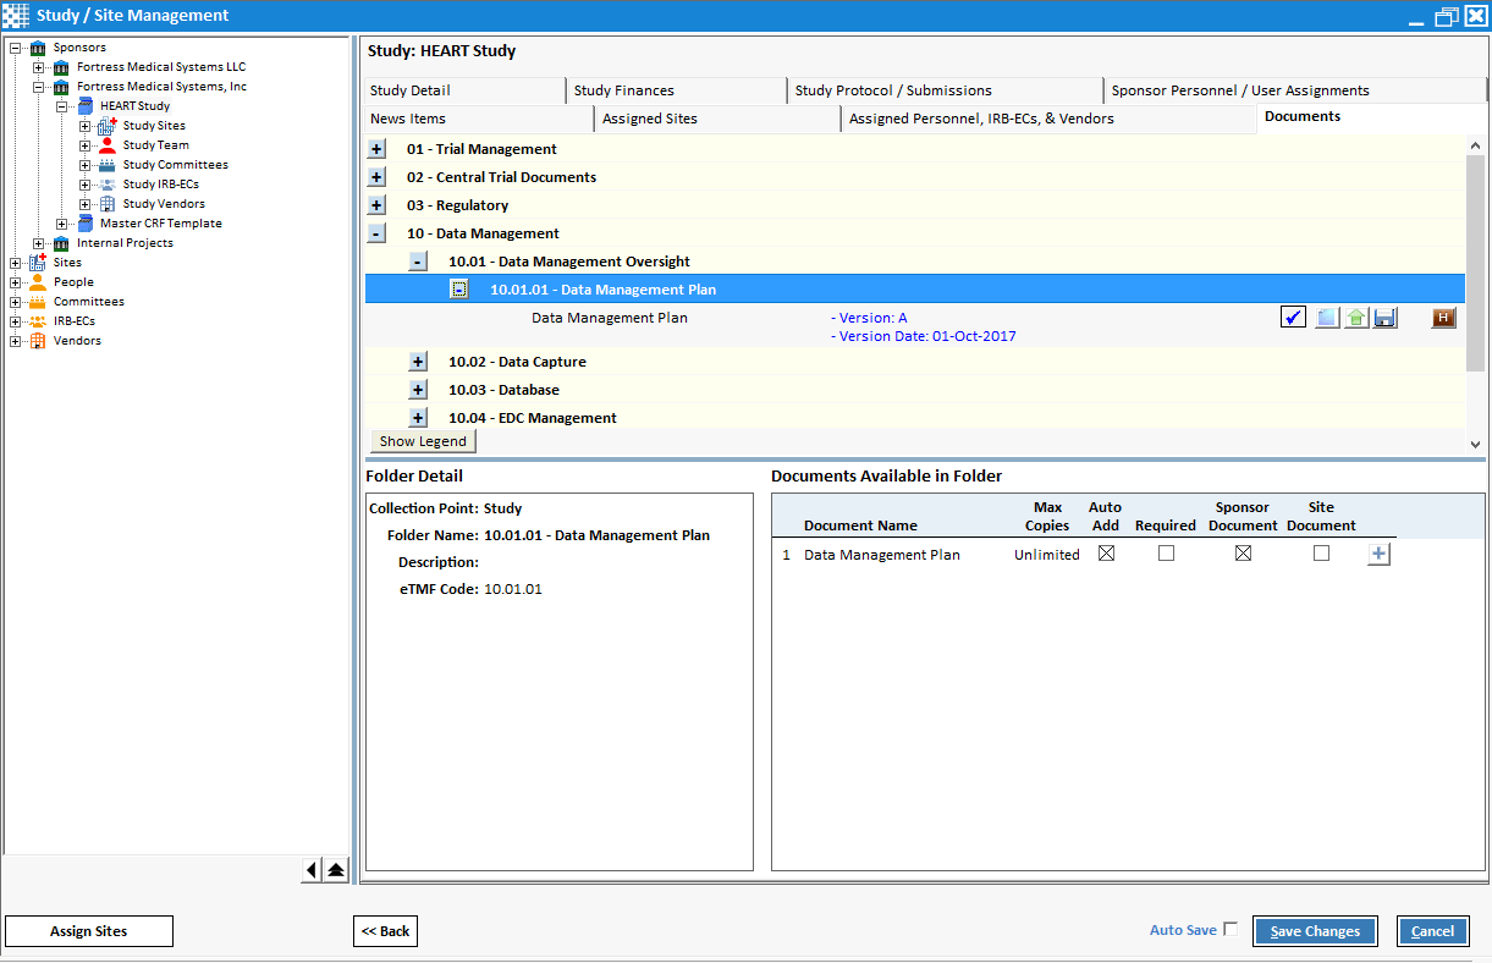Screen dimensions: 1492x963
Task: Click the left arrow icon below tree panel
Action: [x=312, y=870]
